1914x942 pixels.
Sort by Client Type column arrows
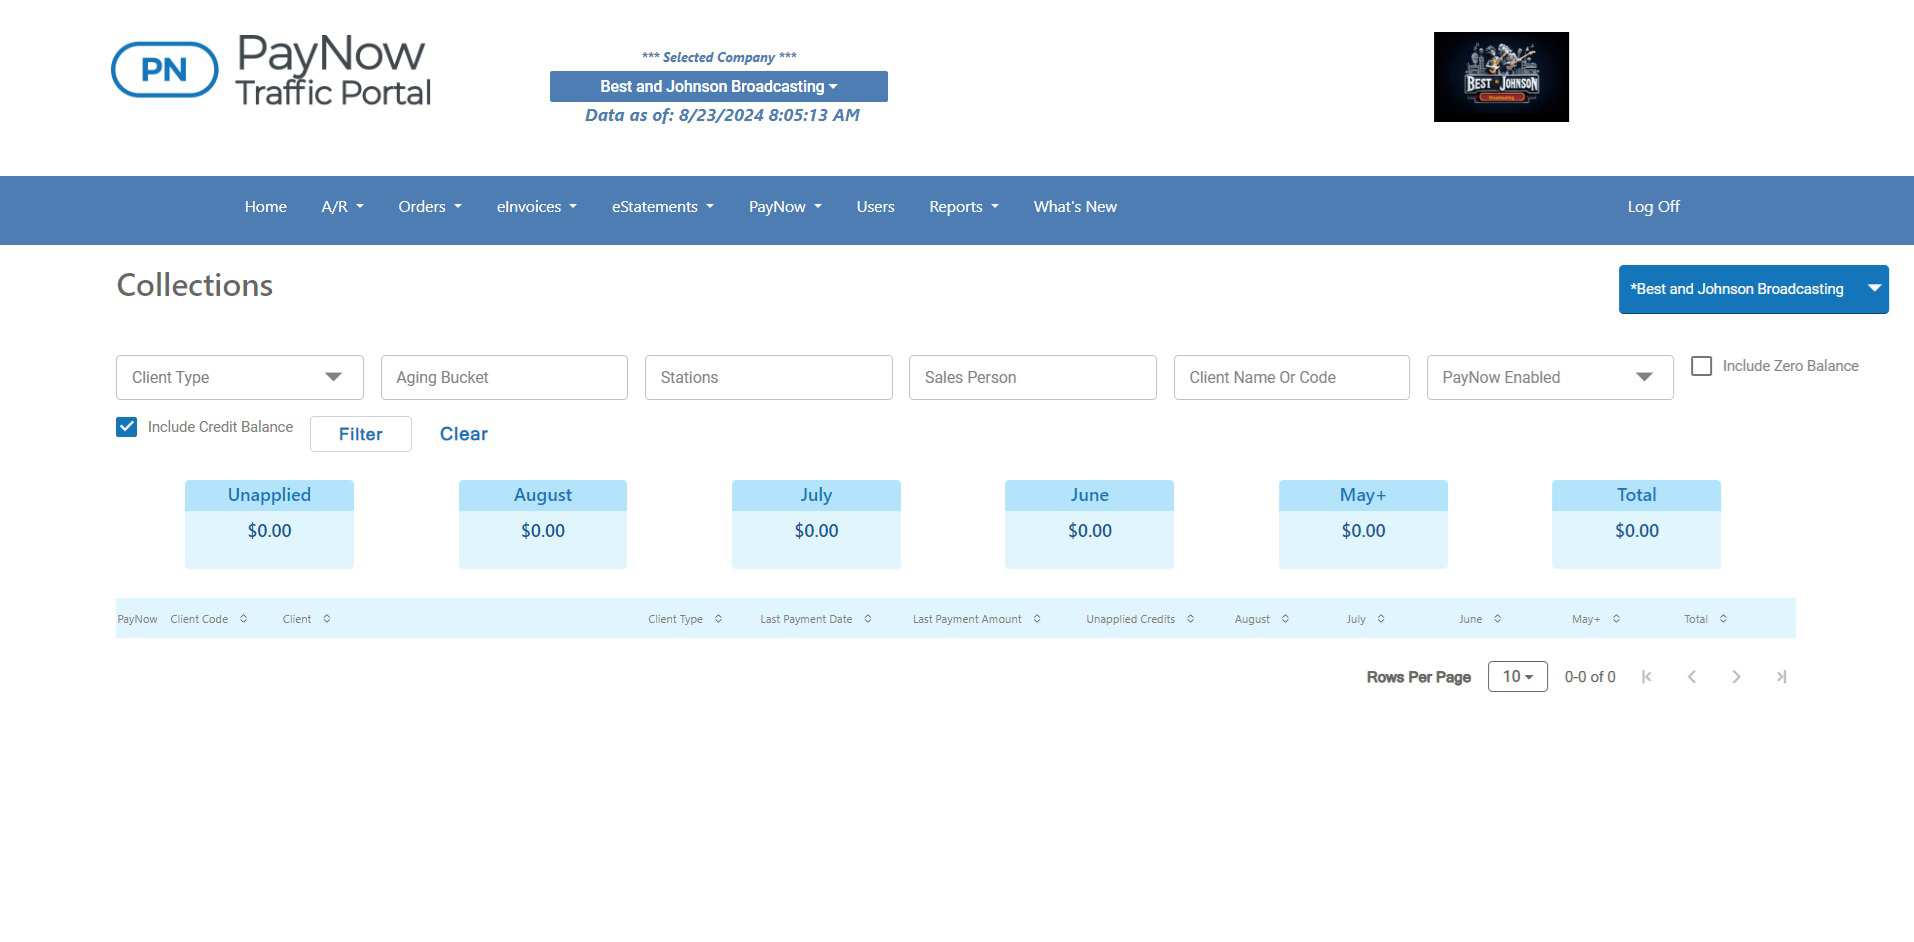pyautogui.click(x=718, y=619)
